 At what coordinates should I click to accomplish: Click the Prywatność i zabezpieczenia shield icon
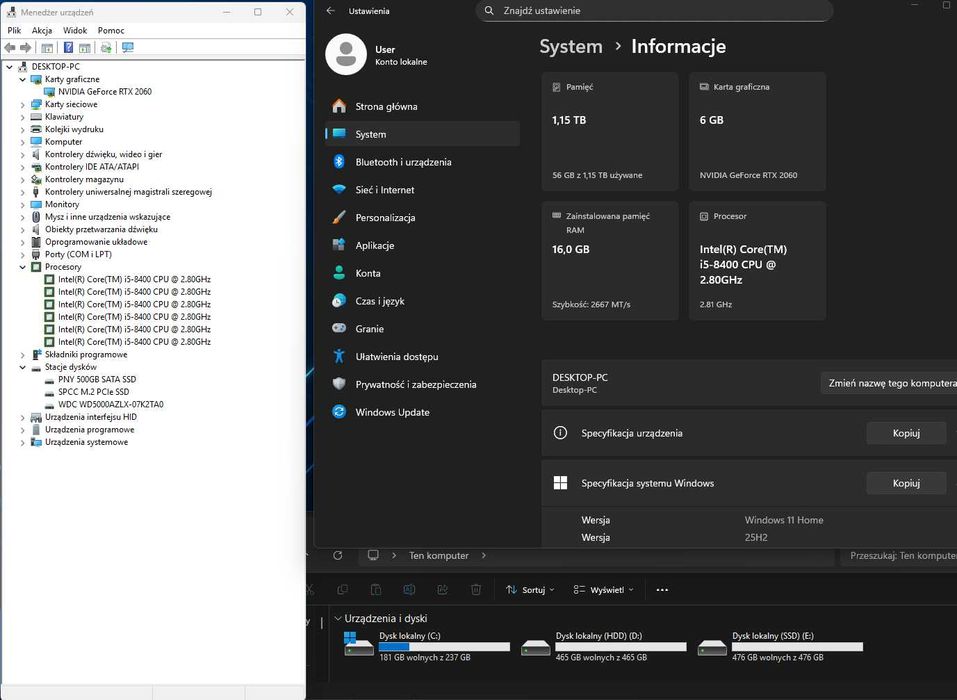339,384
